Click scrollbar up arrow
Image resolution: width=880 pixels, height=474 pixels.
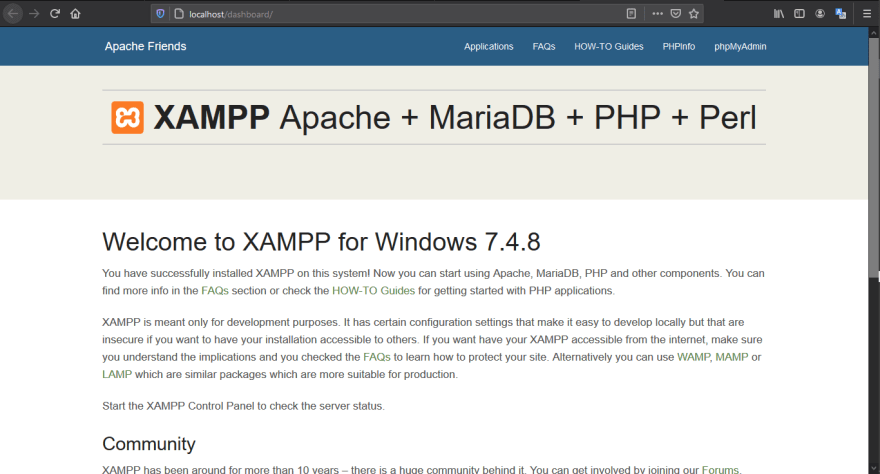(x=873, y=33)
